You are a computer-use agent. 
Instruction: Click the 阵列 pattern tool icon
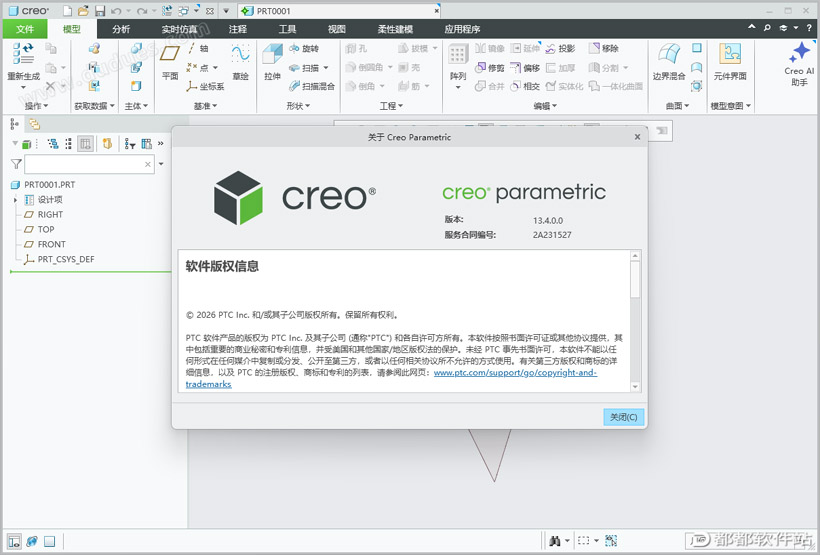coord(458,55)
